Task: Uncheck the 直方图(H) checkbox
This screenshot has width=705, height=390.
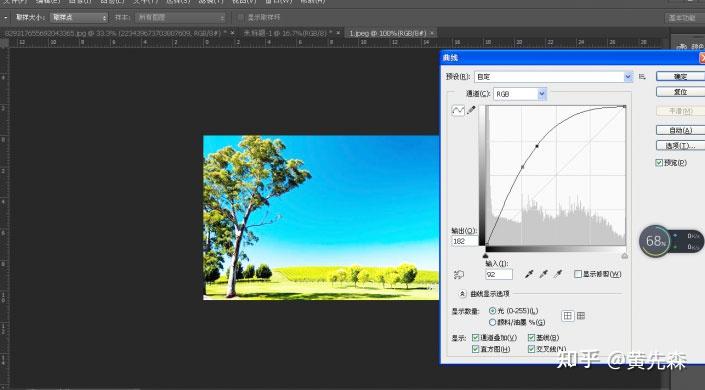Action: [475, 349]
